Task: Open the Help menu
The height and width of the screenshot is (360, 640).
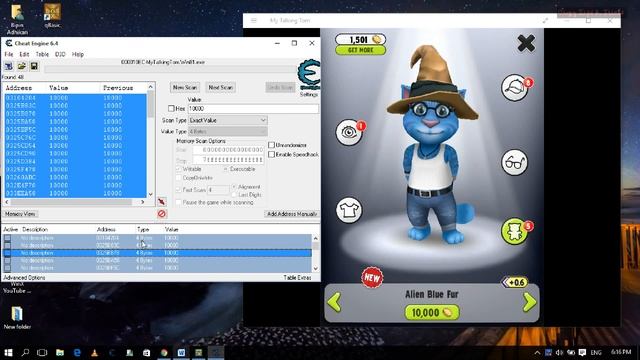Action: [x=78, y=54]
